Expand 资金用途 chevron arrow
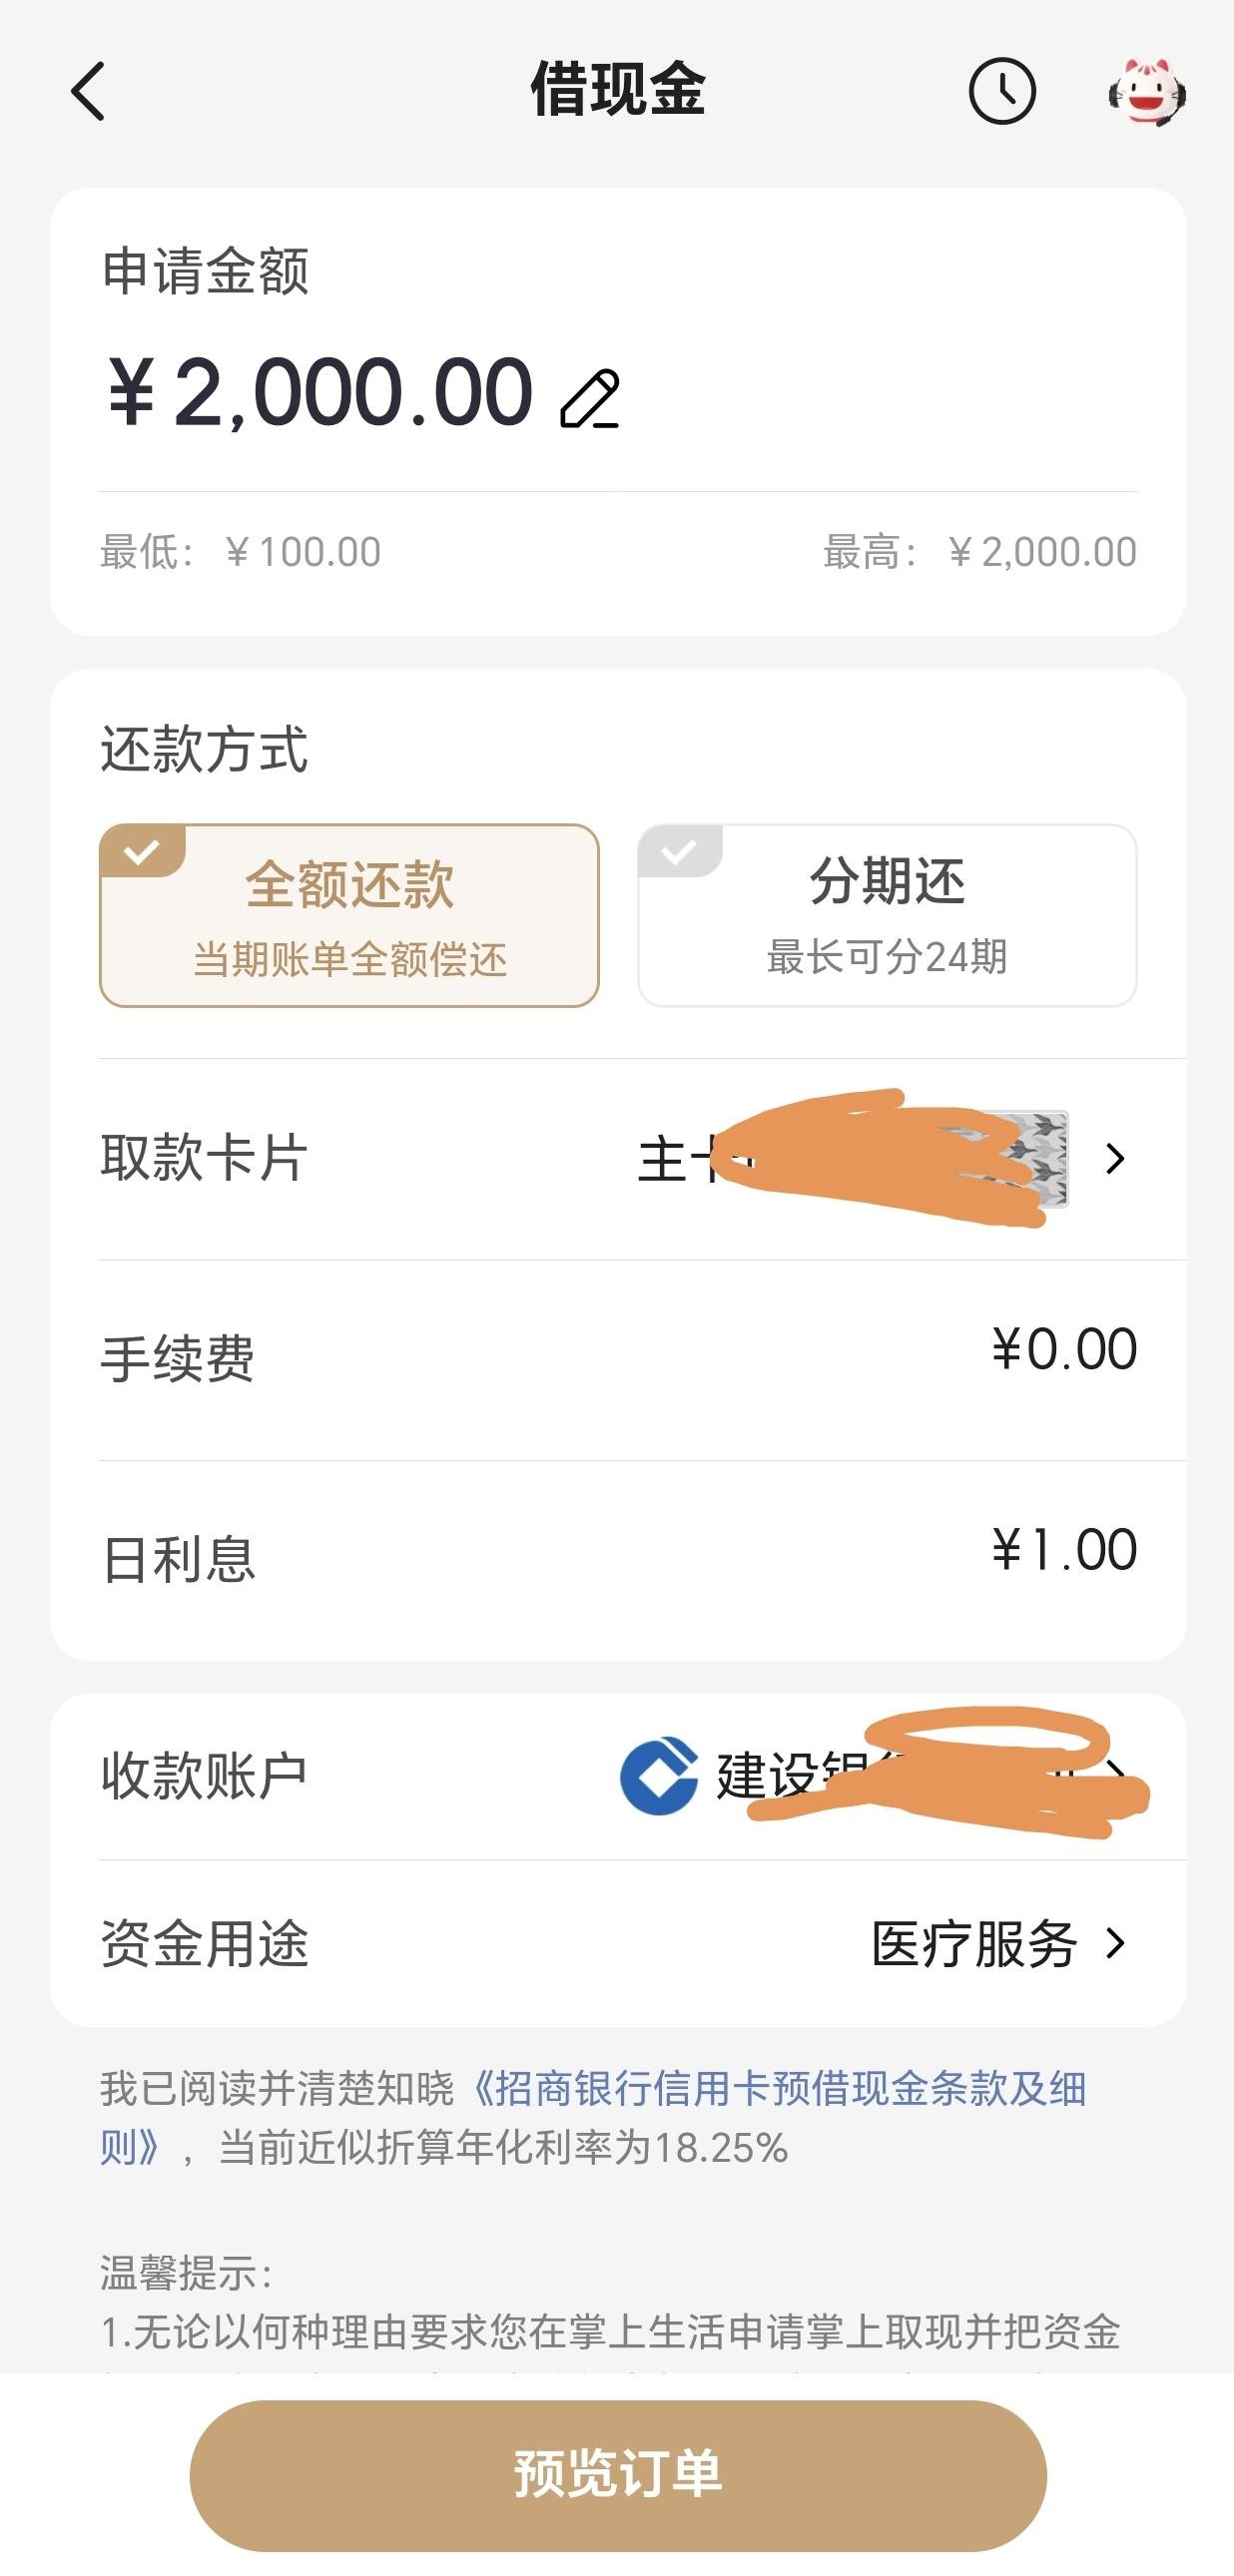Viewport: 1234px width, 2576px height. [x=1115, y=1943]
